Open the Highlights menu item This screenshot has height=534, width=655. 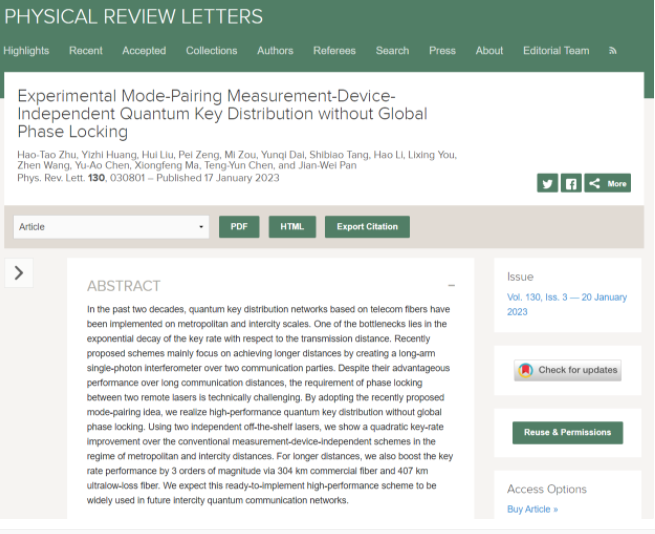[26, 51]
